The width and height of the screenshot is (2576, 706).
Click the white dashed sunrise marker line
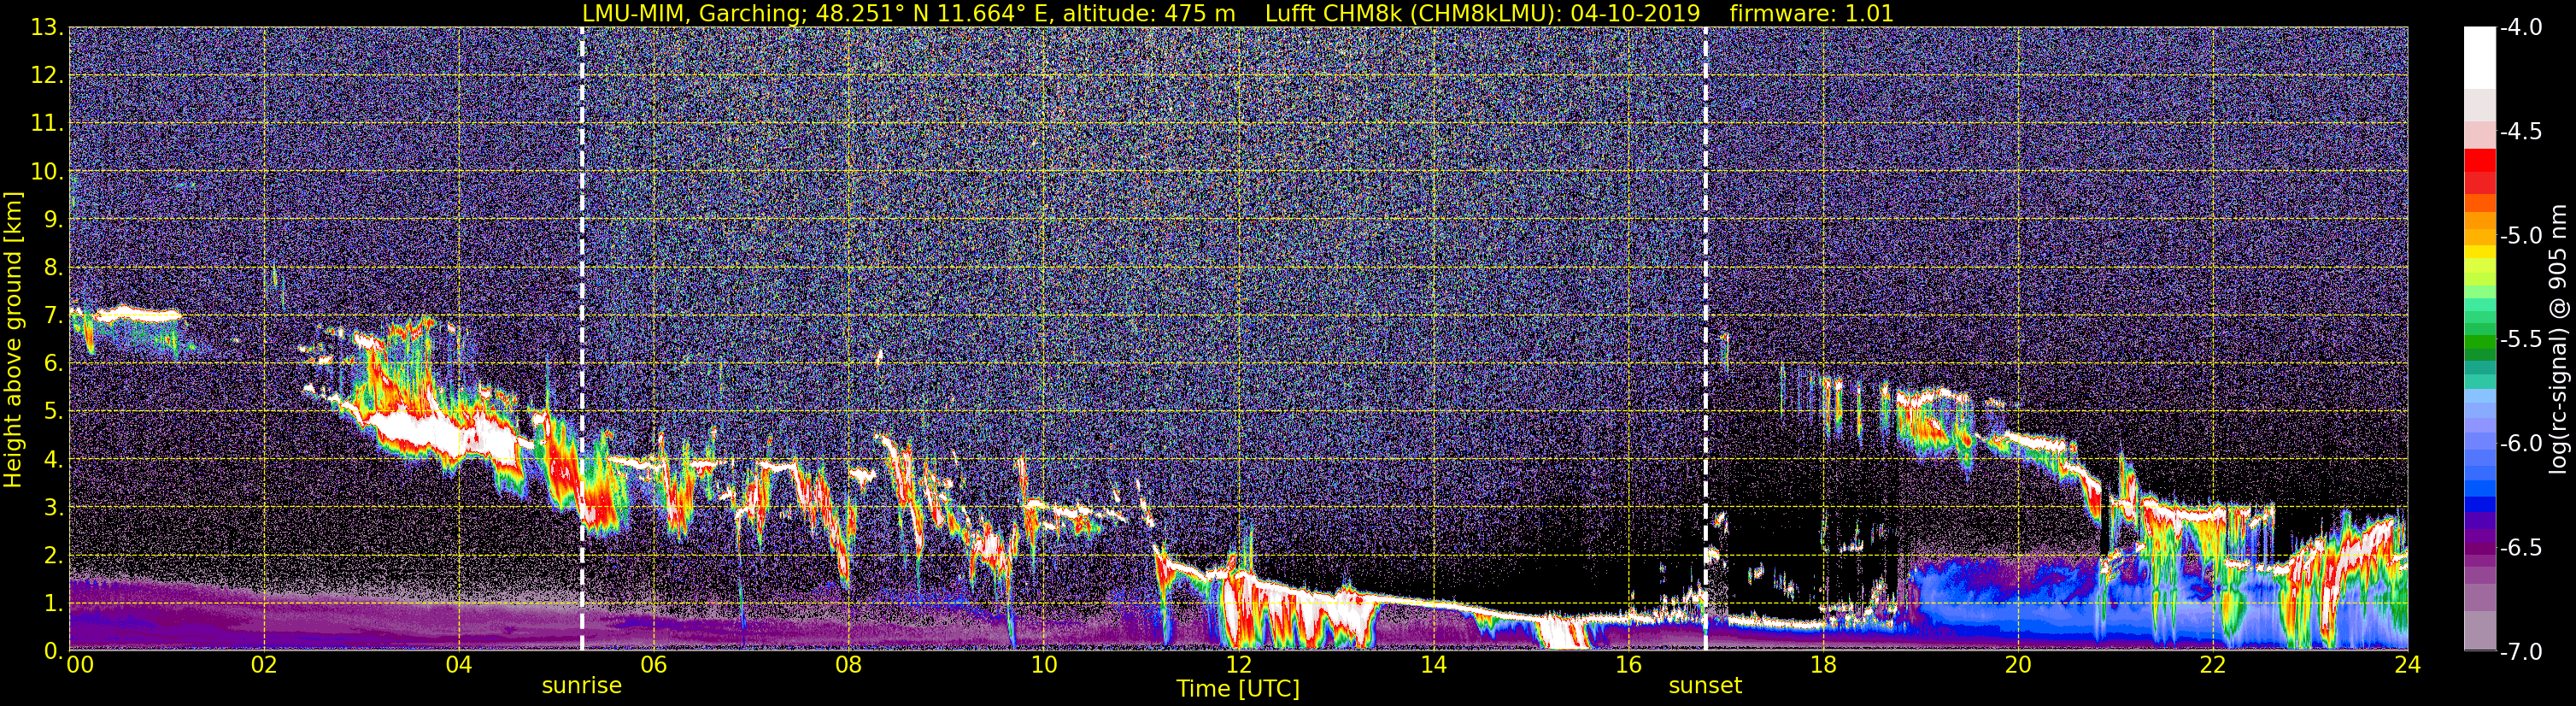click(x=582, y=339)
